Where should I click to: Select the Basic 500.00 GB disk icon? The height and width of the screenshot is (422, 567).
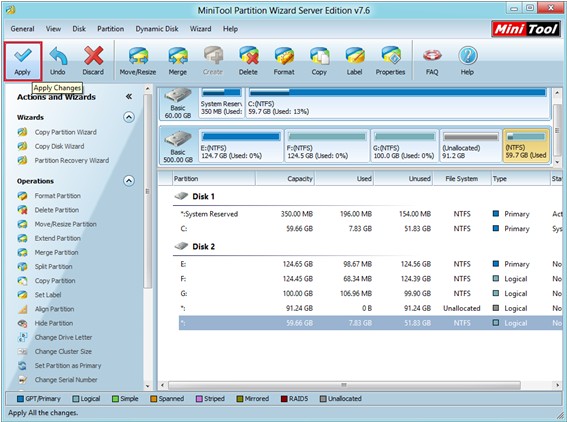178,146
